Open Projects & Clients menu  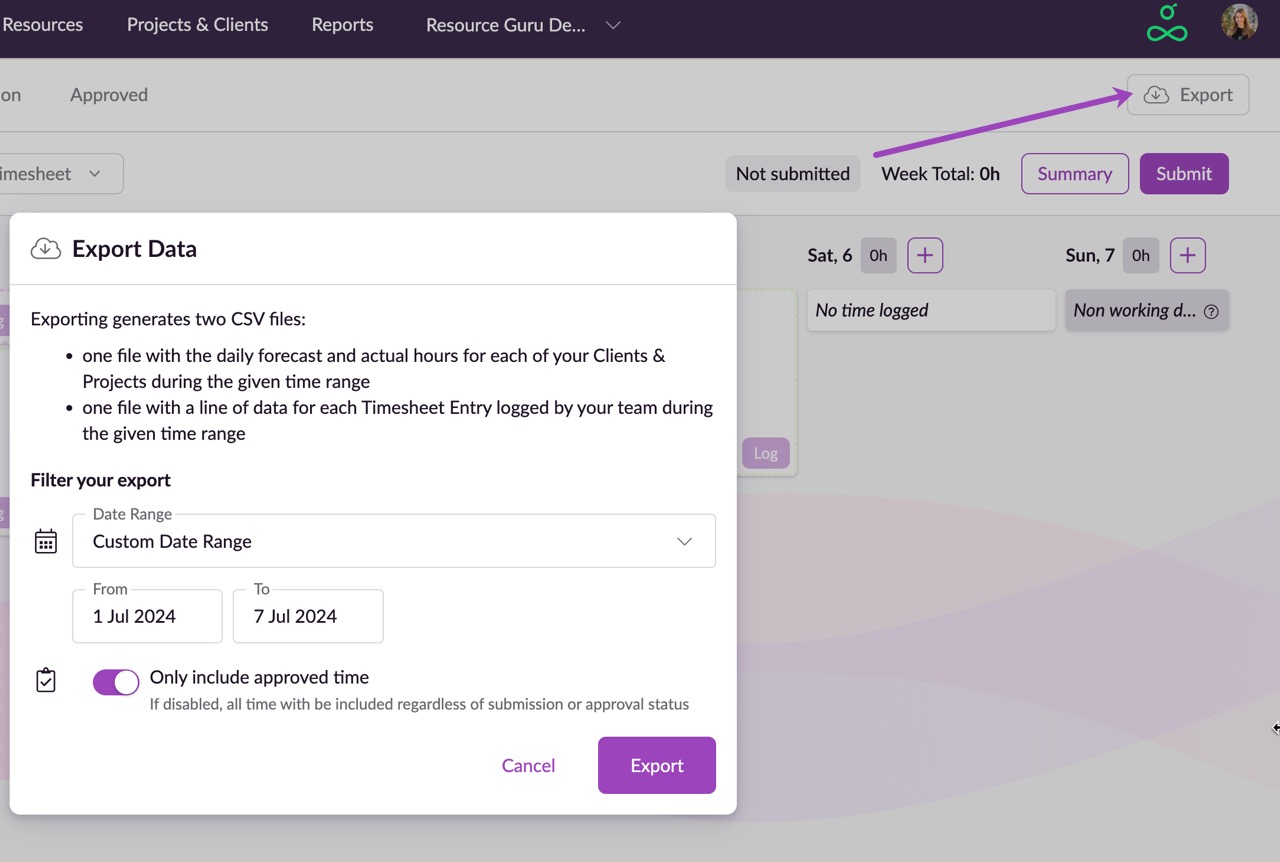(x=197, y=25)
